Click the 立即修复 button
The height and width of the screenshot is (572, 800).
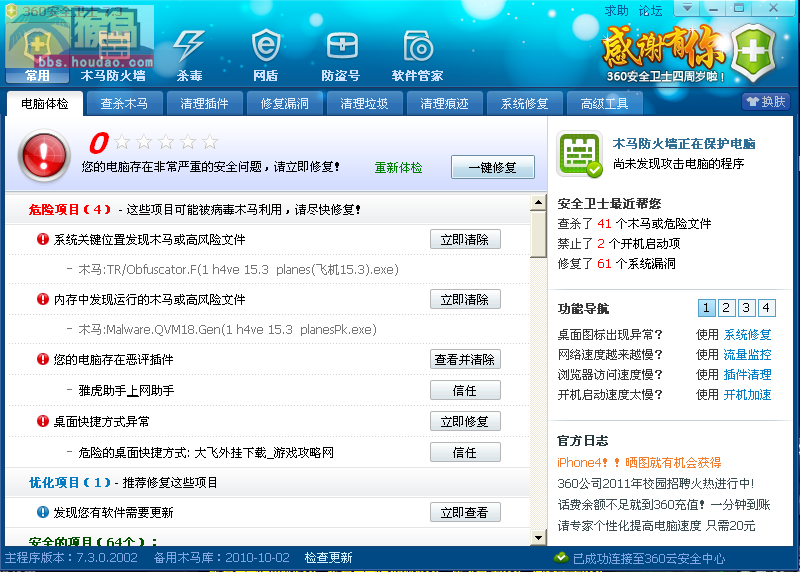point(465,421)
